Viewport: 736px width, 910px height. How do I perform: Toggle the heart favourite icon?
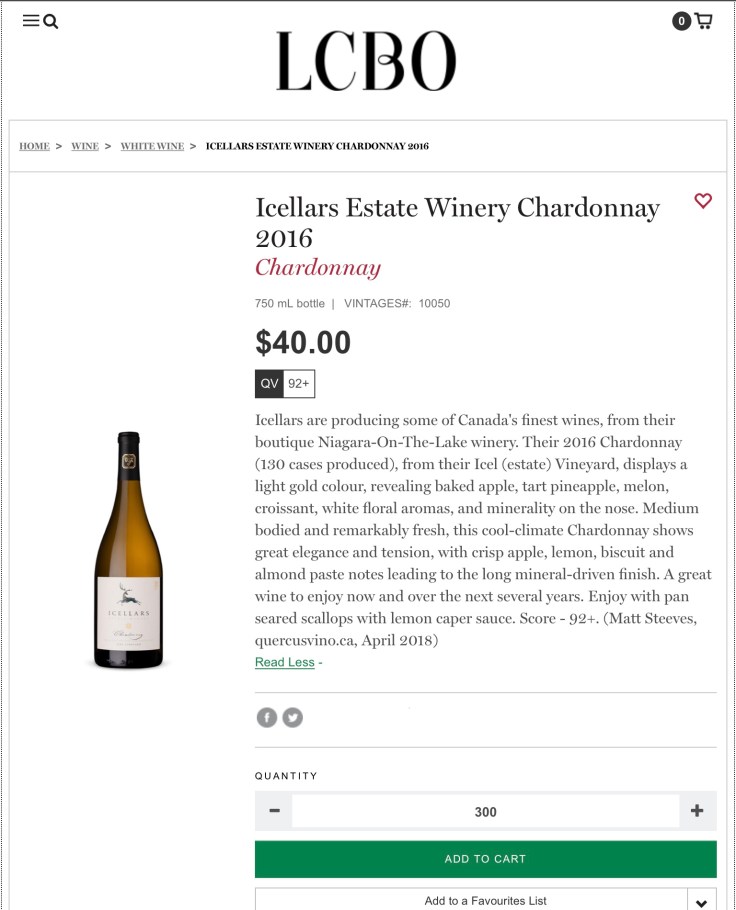tap(703, 201)
